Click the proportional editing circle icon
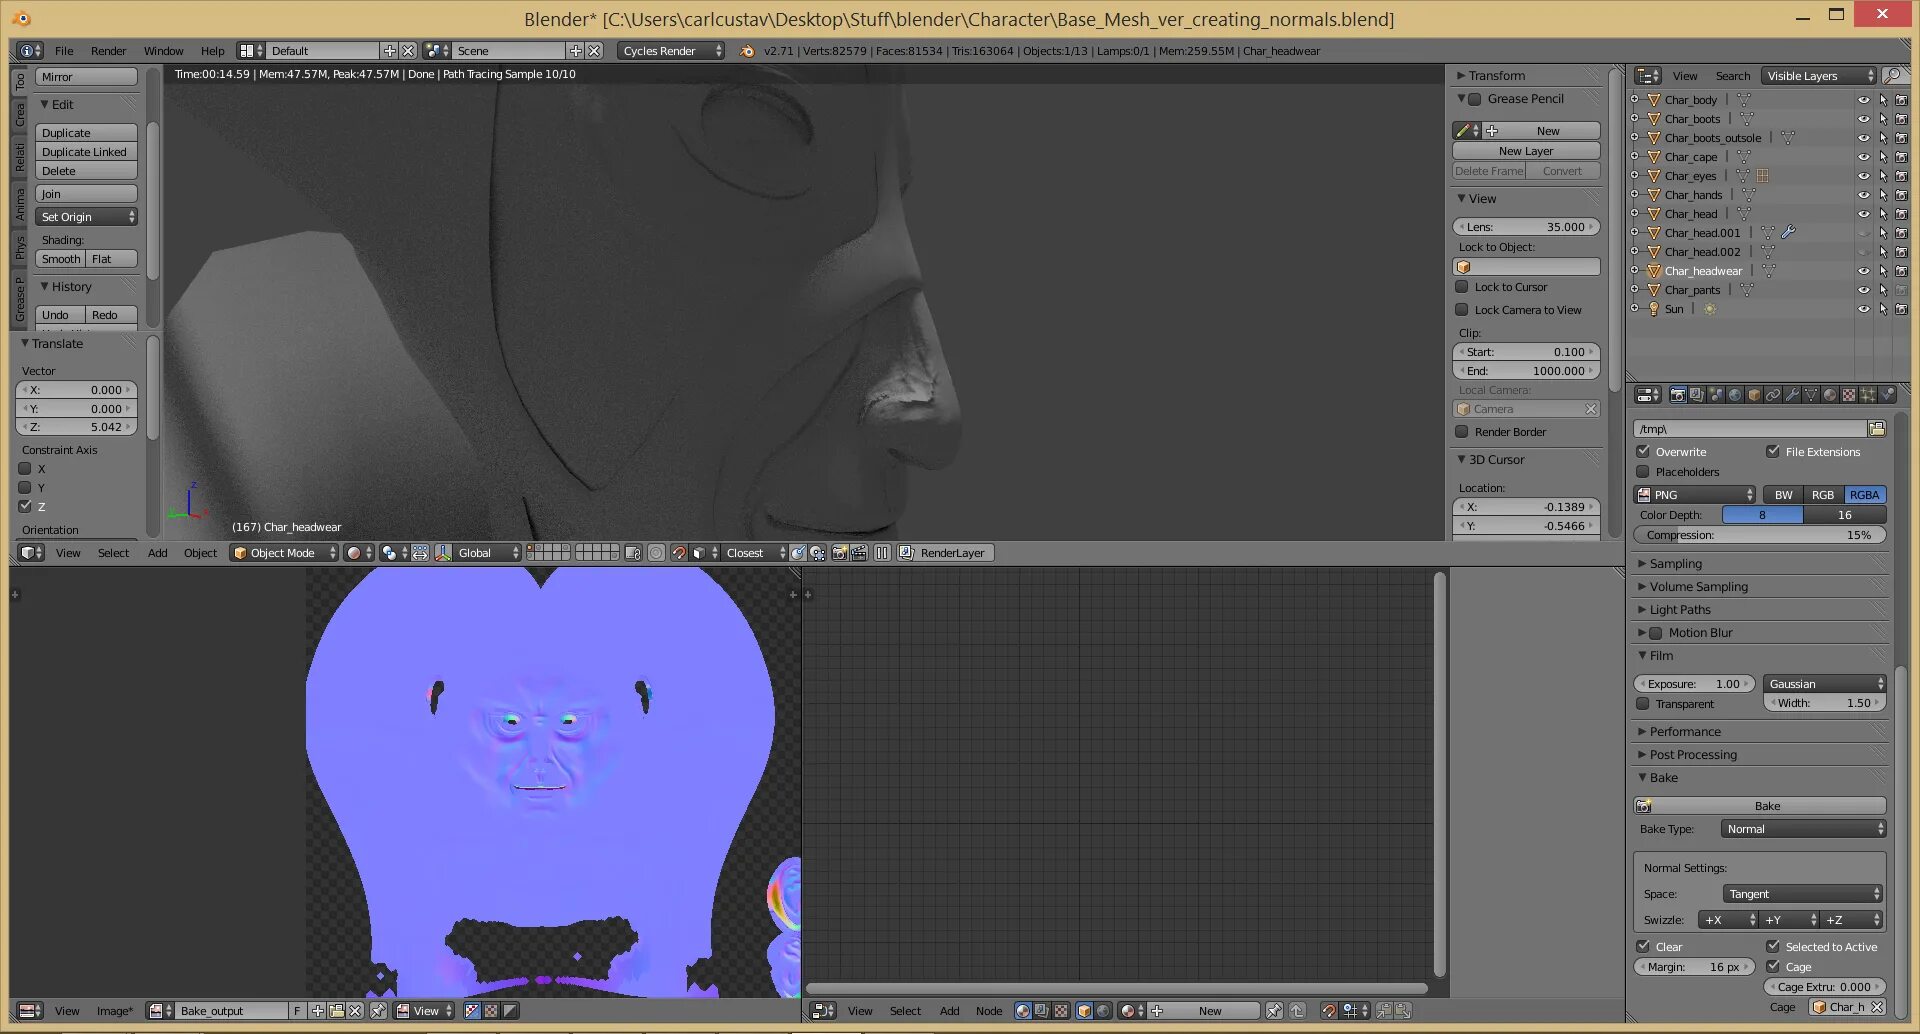Image resolution: width=1920 pixels, height=1034 pixels. coord(656,553)
